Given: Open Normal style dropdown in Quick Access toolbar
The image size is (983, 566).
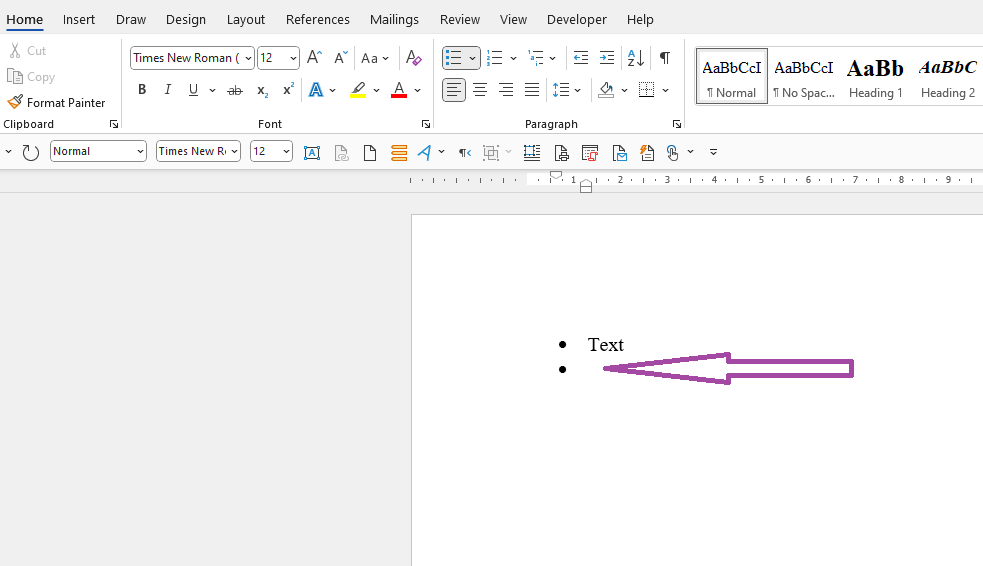Looking at the screenshot, I should [x=140, y=152].
